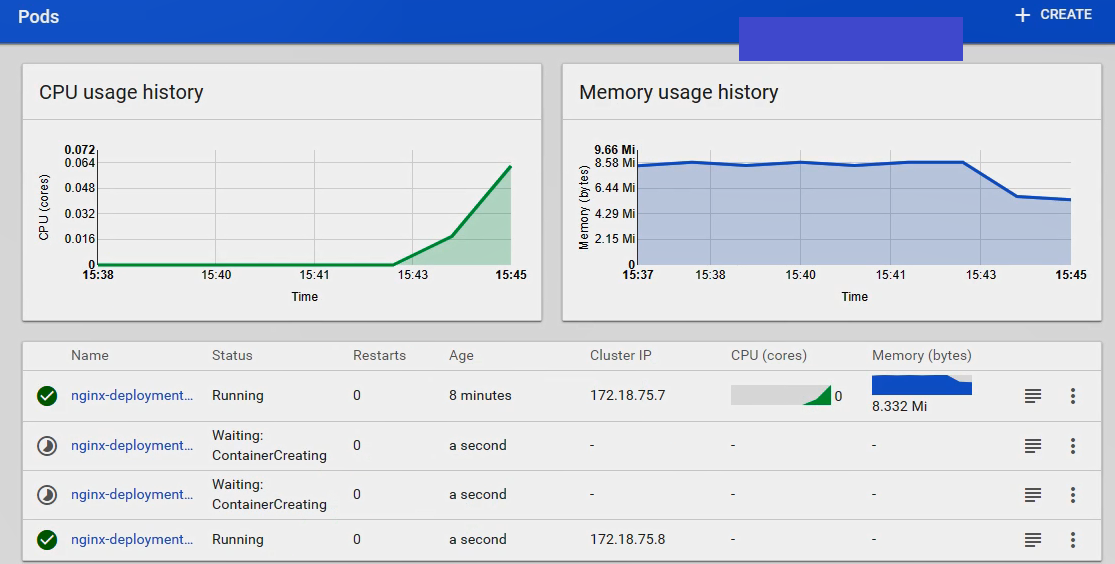Expand three-dot menu for second pod row

[x=1072, y=446]
